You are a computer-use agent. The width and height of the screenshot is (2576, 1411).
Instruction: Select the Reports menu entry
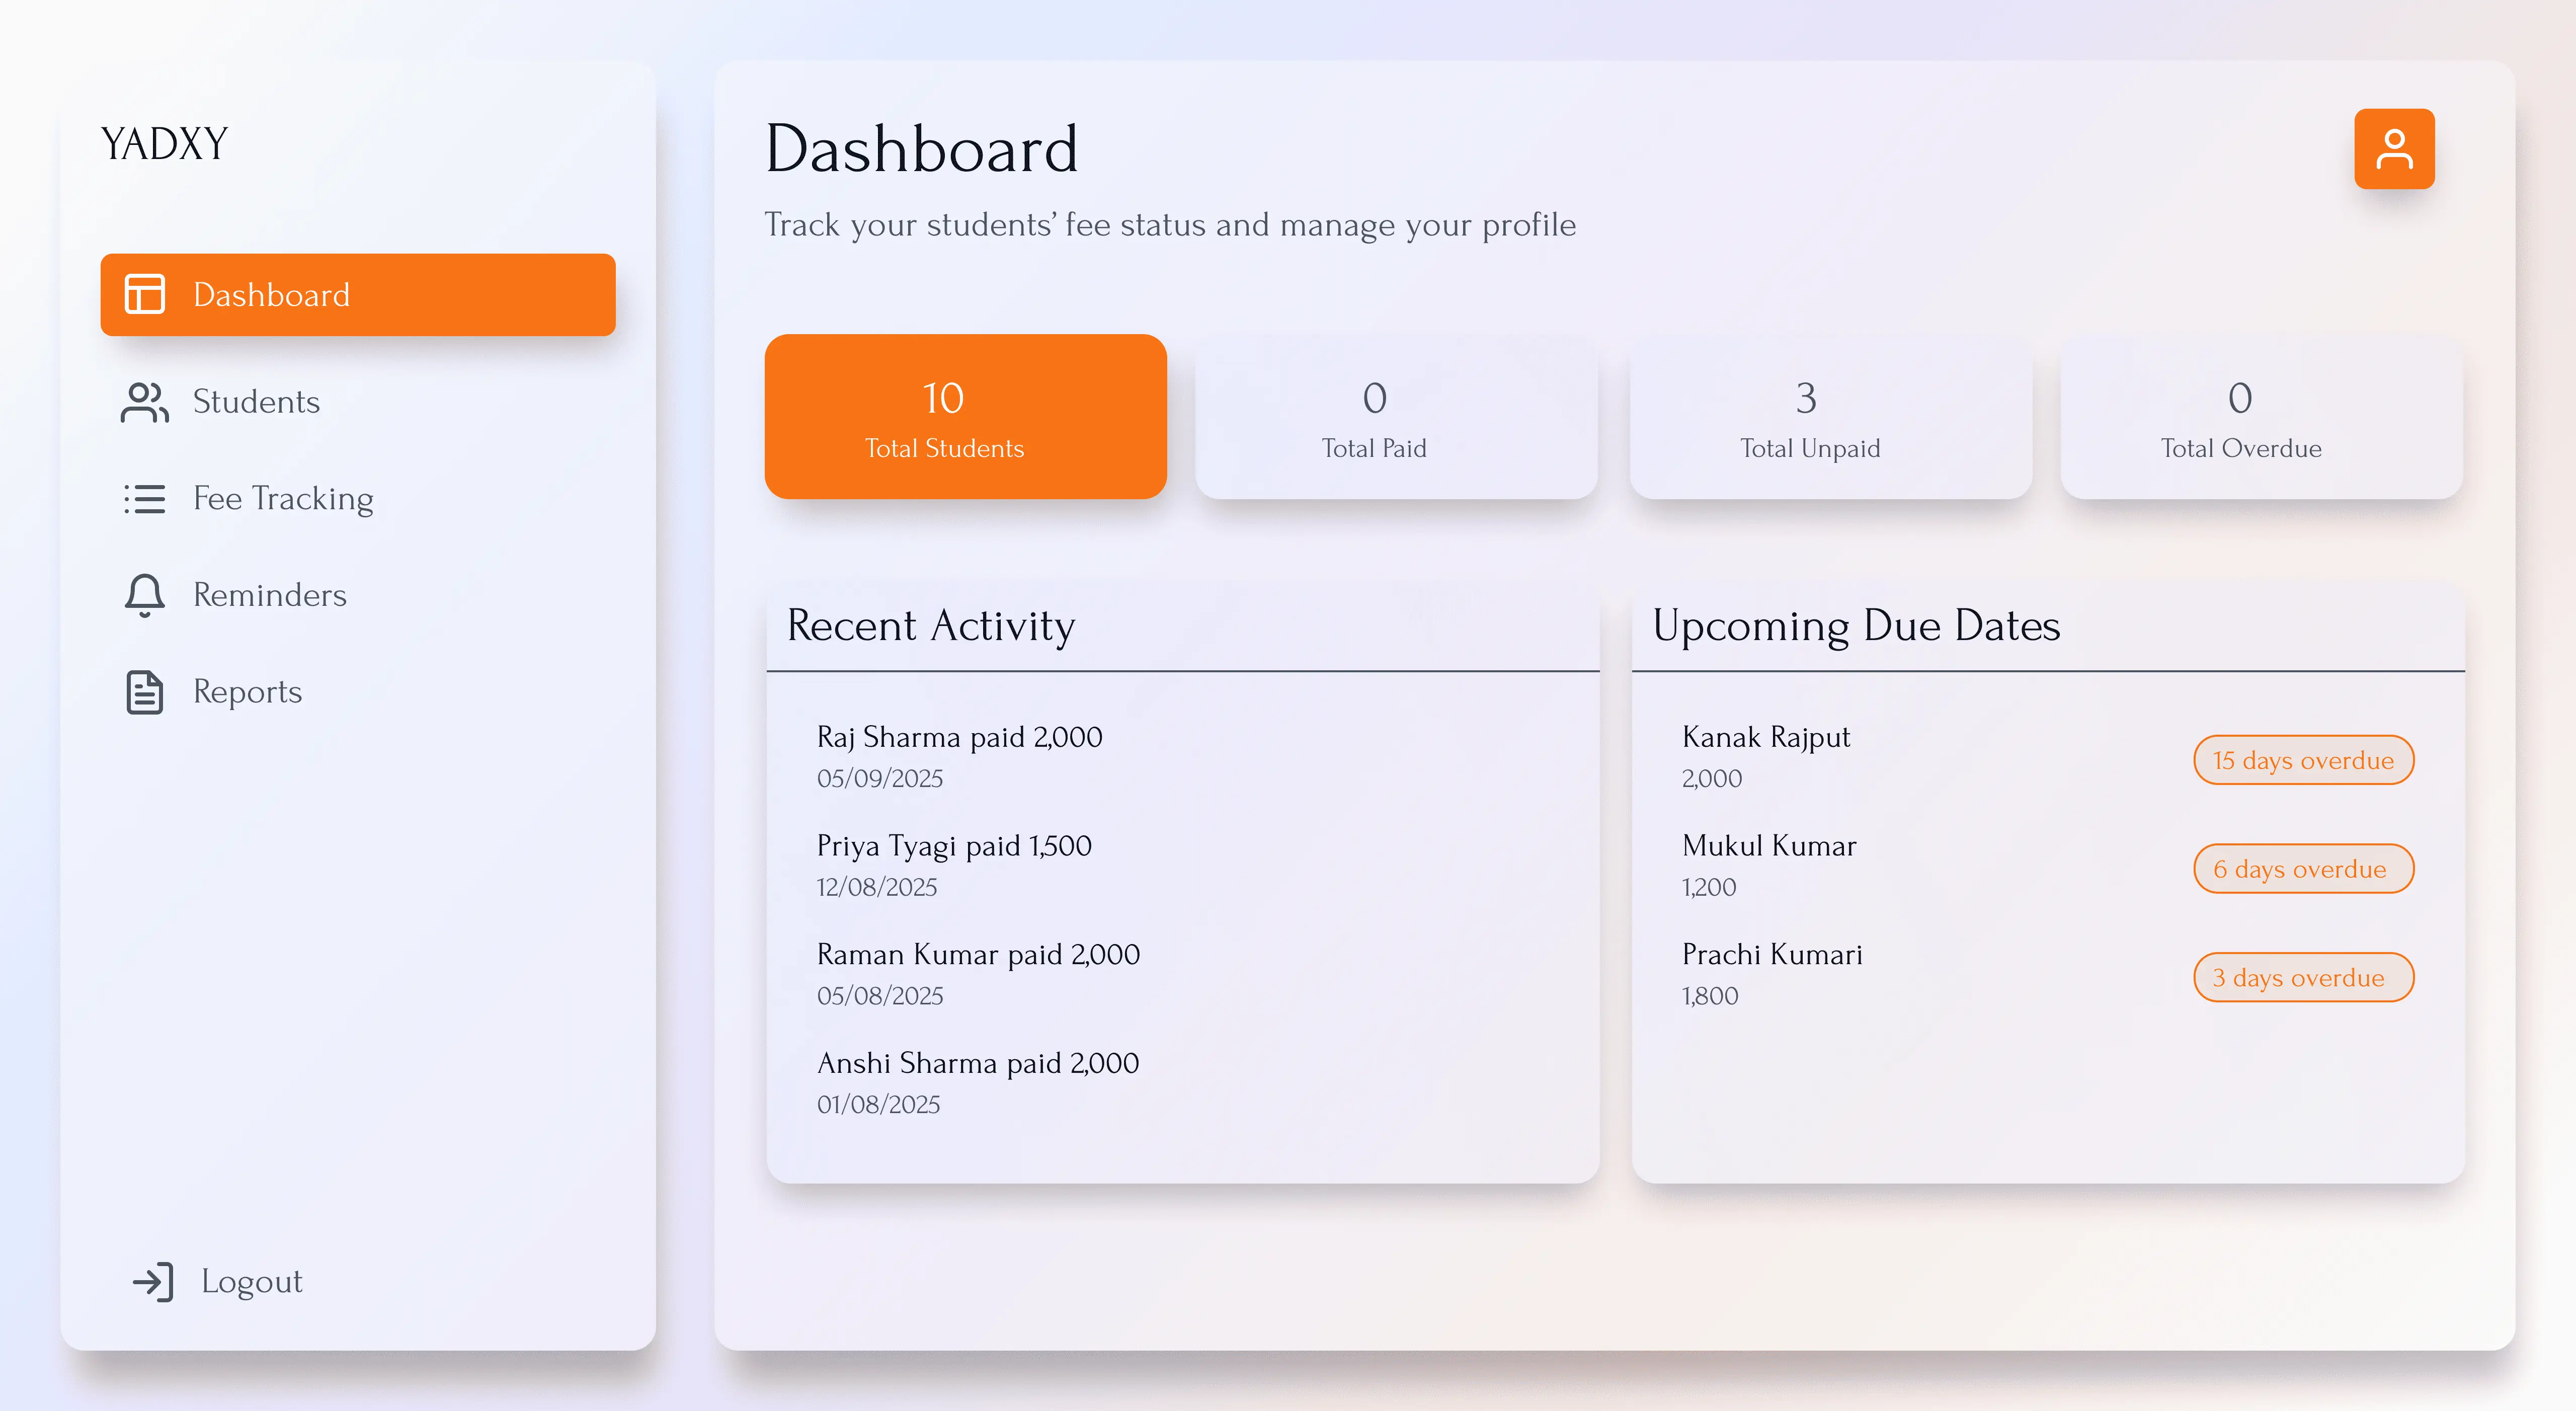point(247,692)
